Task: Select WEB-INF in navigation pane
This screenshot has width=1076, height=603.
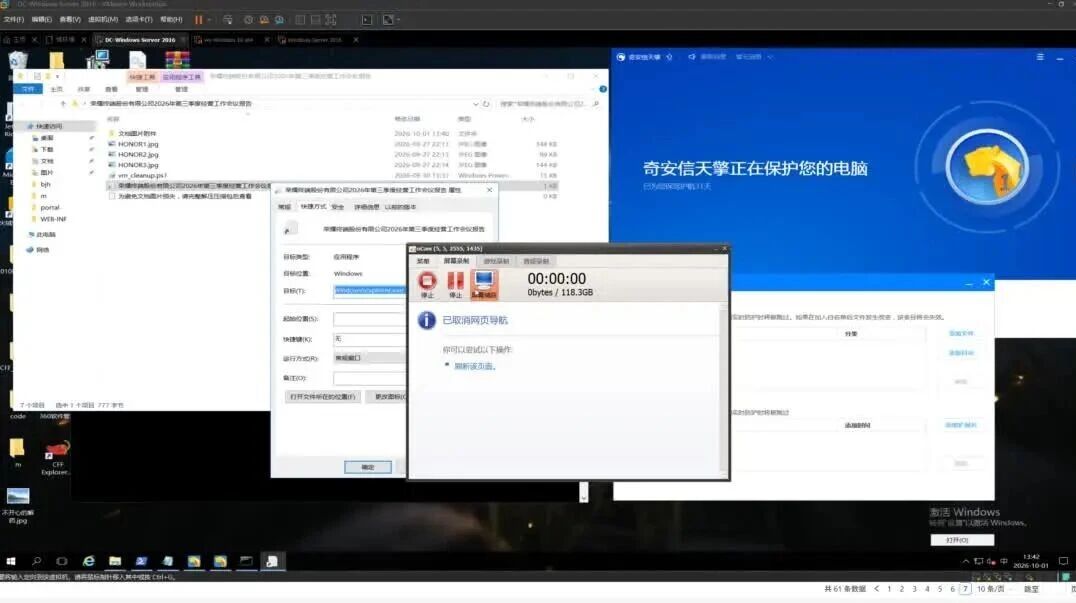Action: pos(53,220)
